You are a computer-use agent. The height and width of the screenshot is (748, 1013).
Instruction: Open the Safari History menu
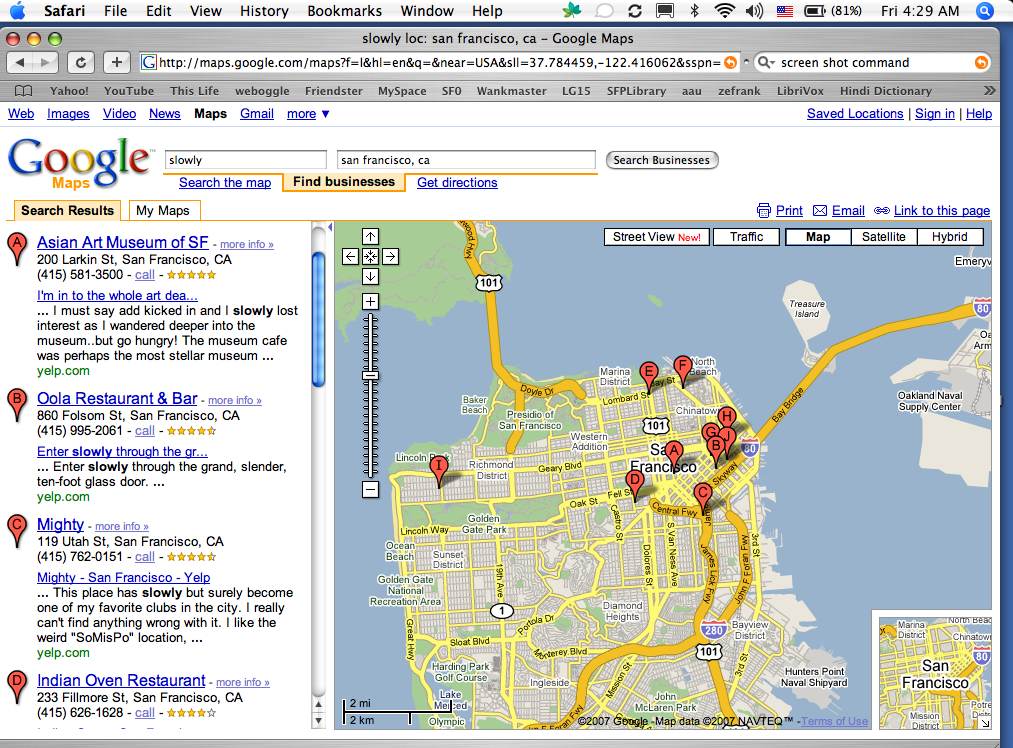264,11
